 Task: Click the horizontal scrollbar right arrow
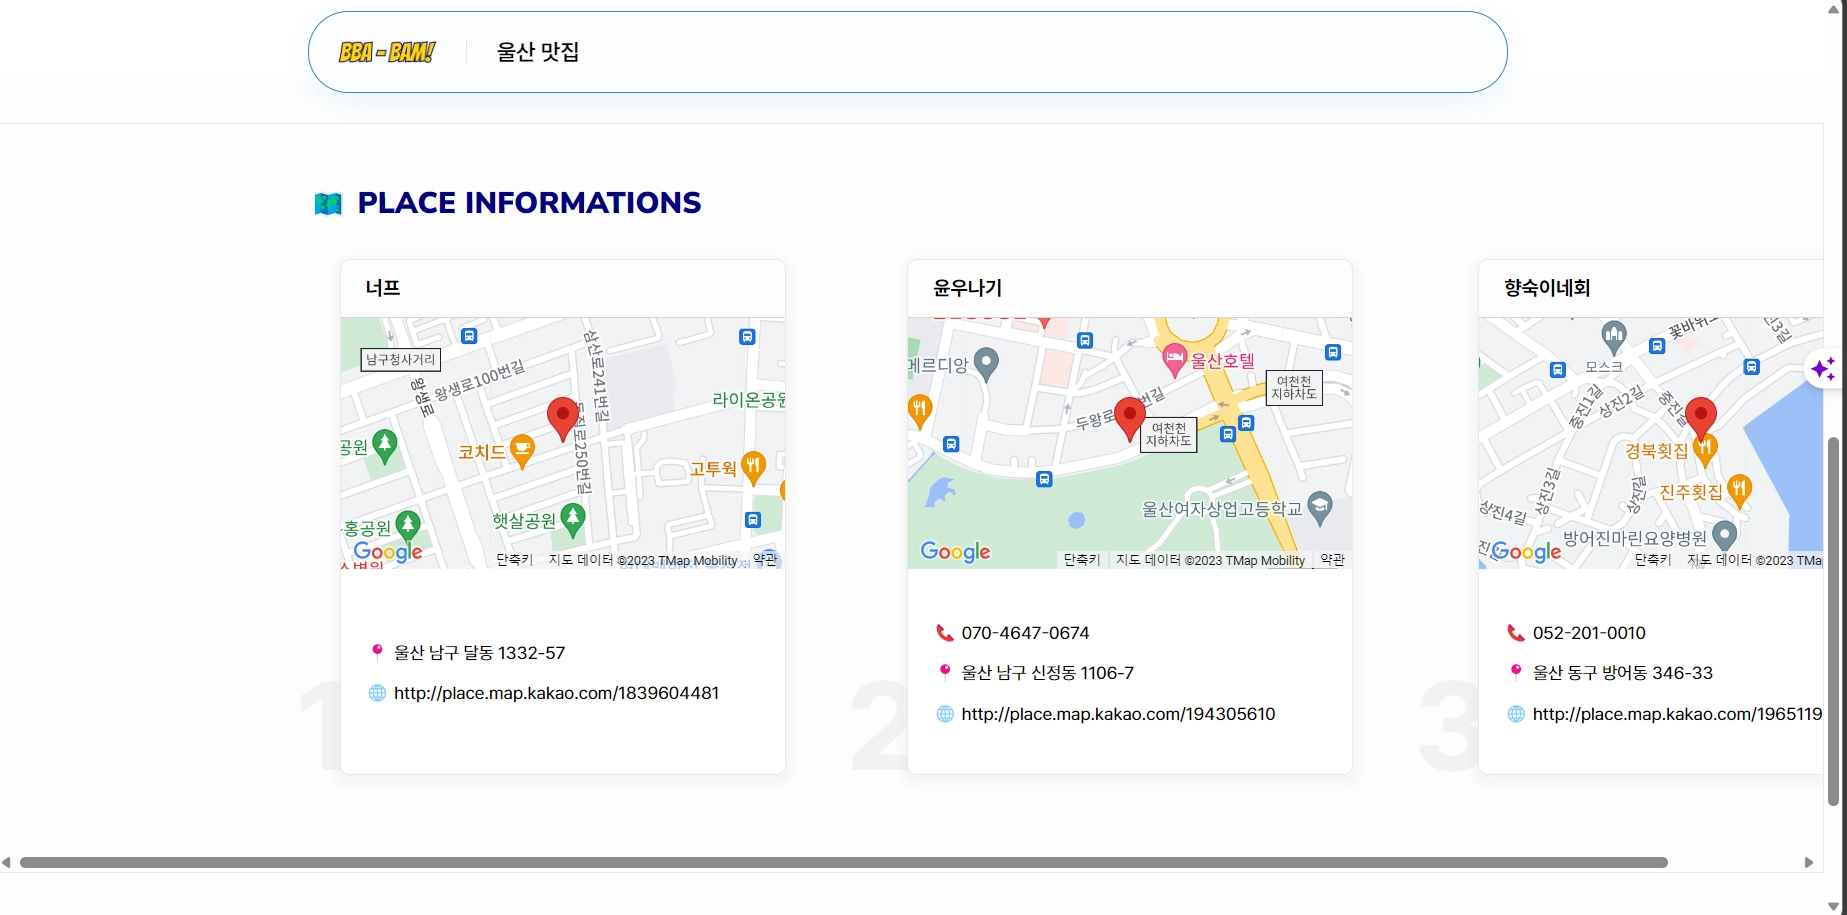pyautogui.click(x=1808, y=862)
